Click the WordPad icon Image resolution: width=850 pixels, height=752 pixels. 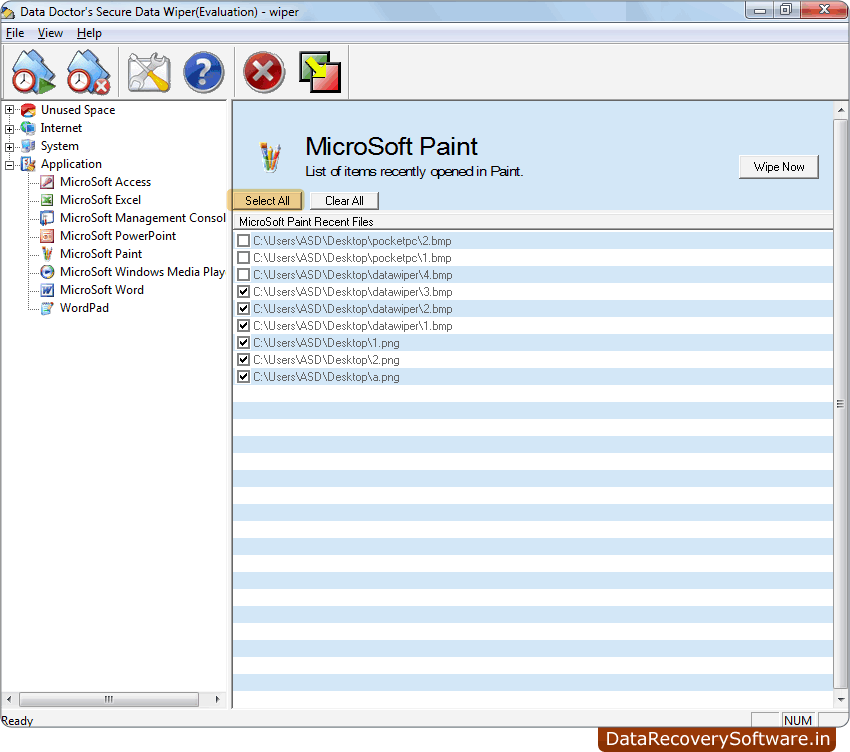coord(47,308)
